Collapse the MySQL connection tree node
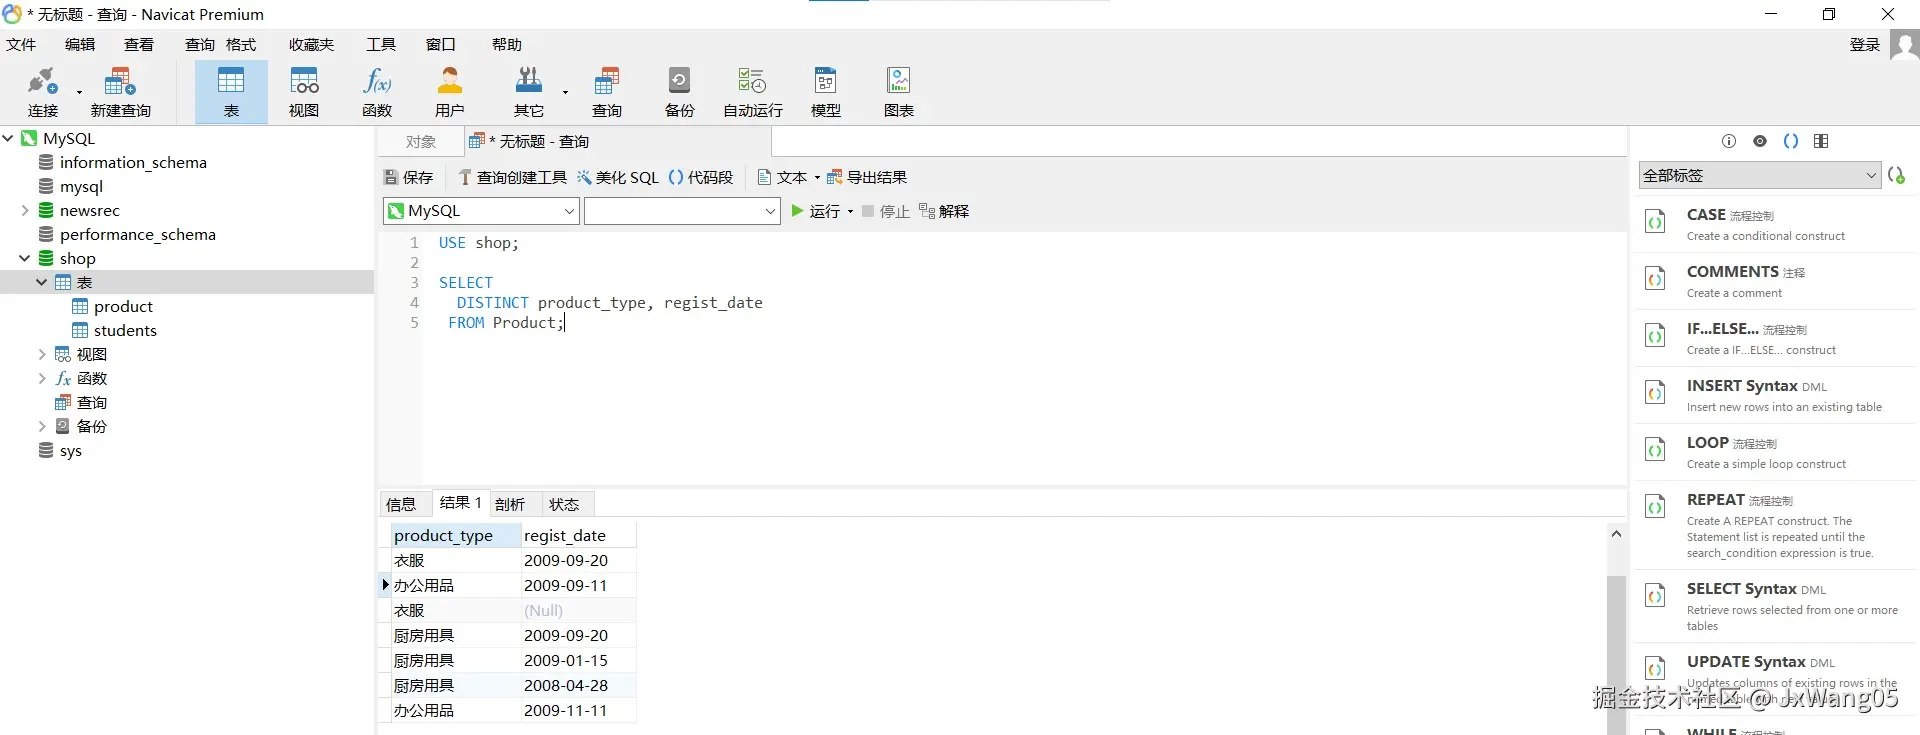The height and width of the screenshot is (735, 1920). coord(8,138)
